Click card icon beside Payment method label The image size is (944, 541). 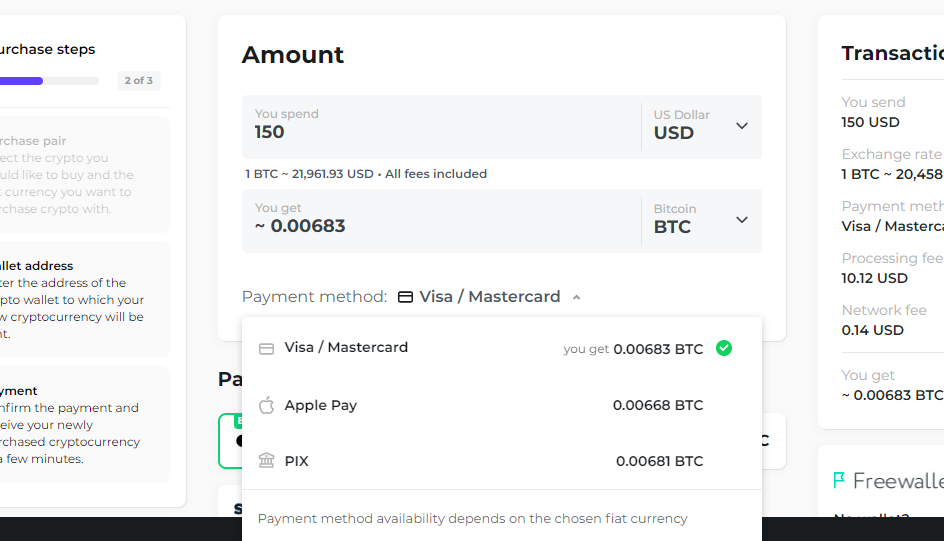click(x=405, y=297)
